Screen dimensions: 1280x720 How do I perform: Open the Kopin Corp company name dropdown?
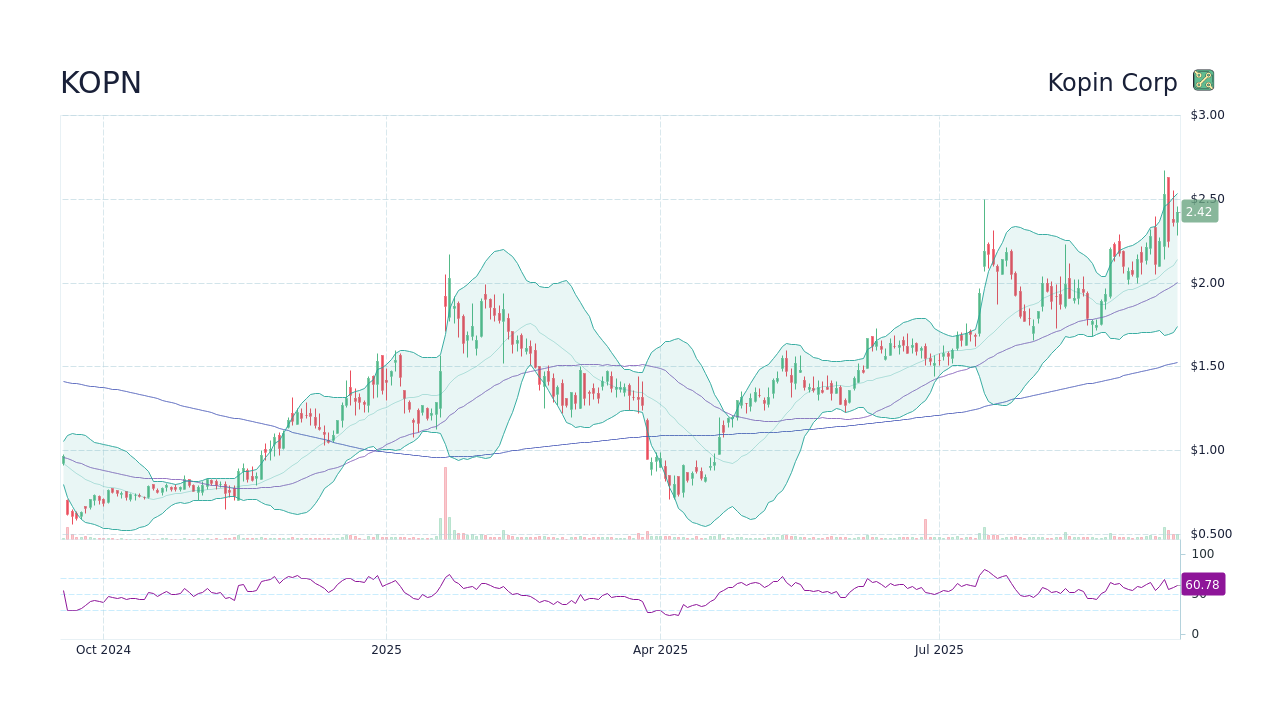1113,82
